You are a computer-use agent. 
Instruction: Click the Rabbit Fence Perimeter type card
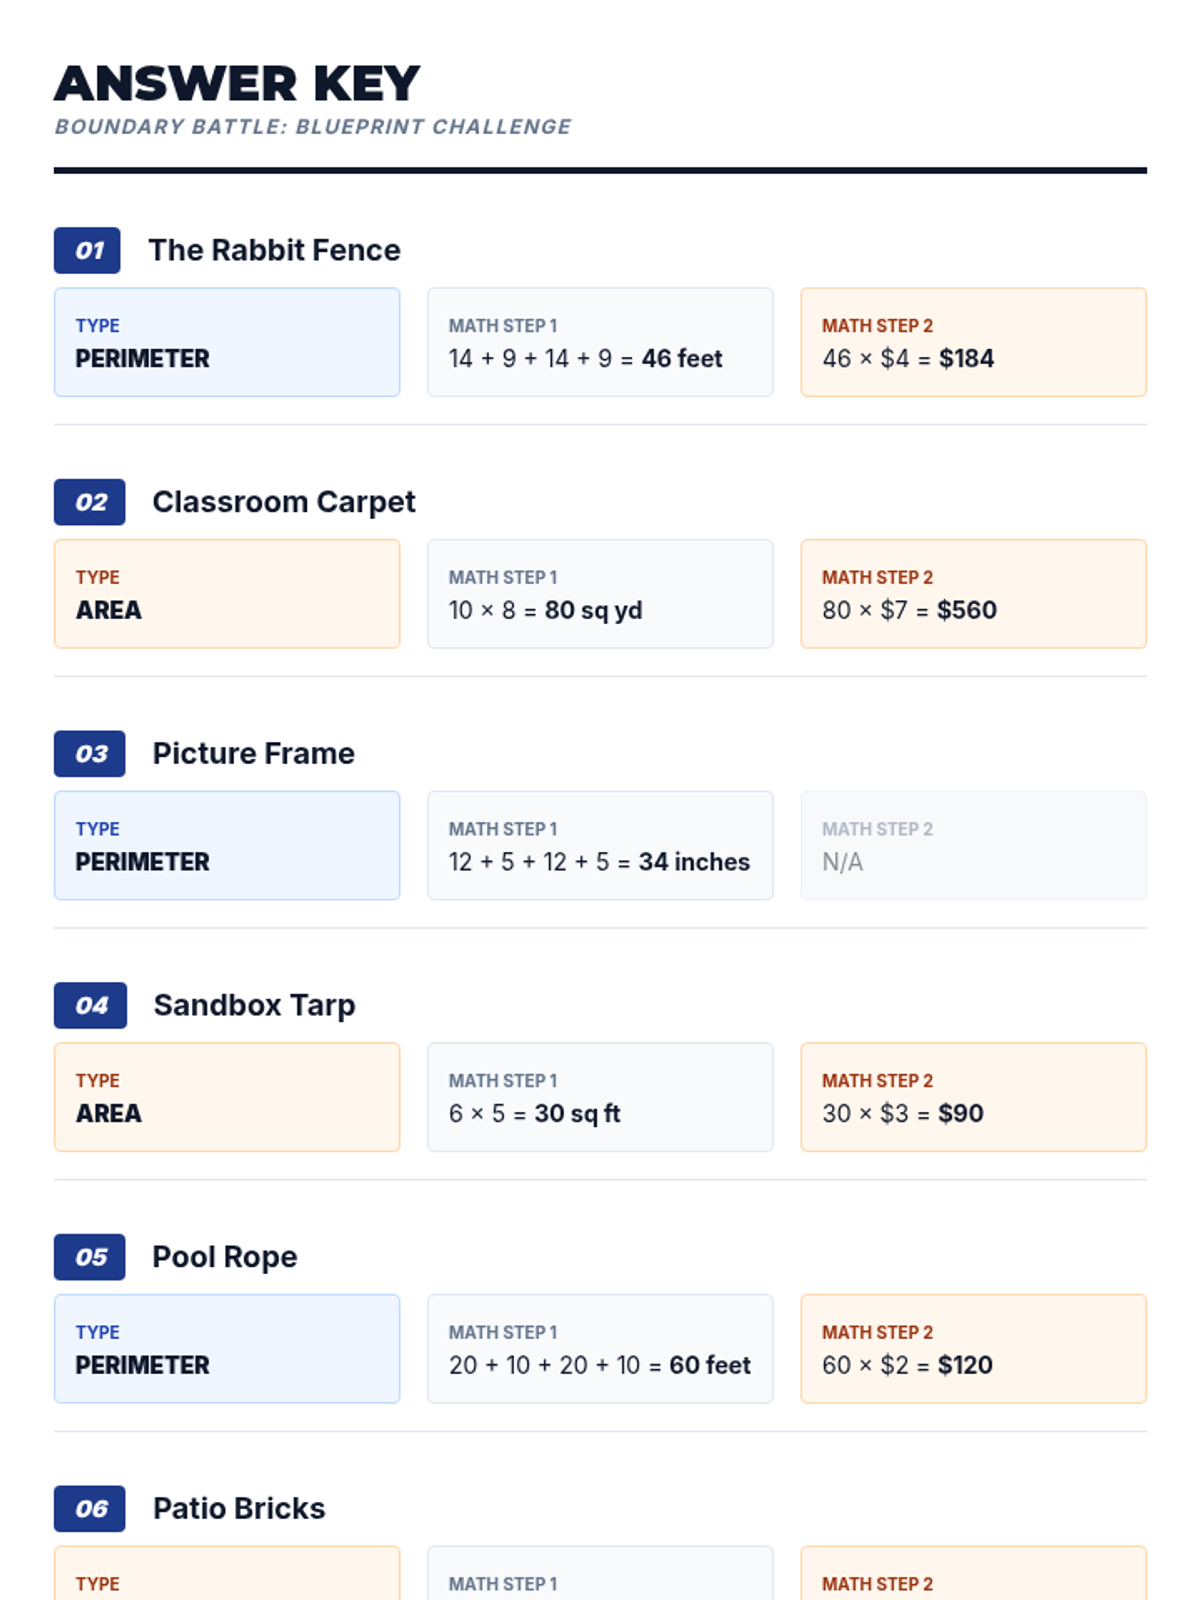point(227,342)
